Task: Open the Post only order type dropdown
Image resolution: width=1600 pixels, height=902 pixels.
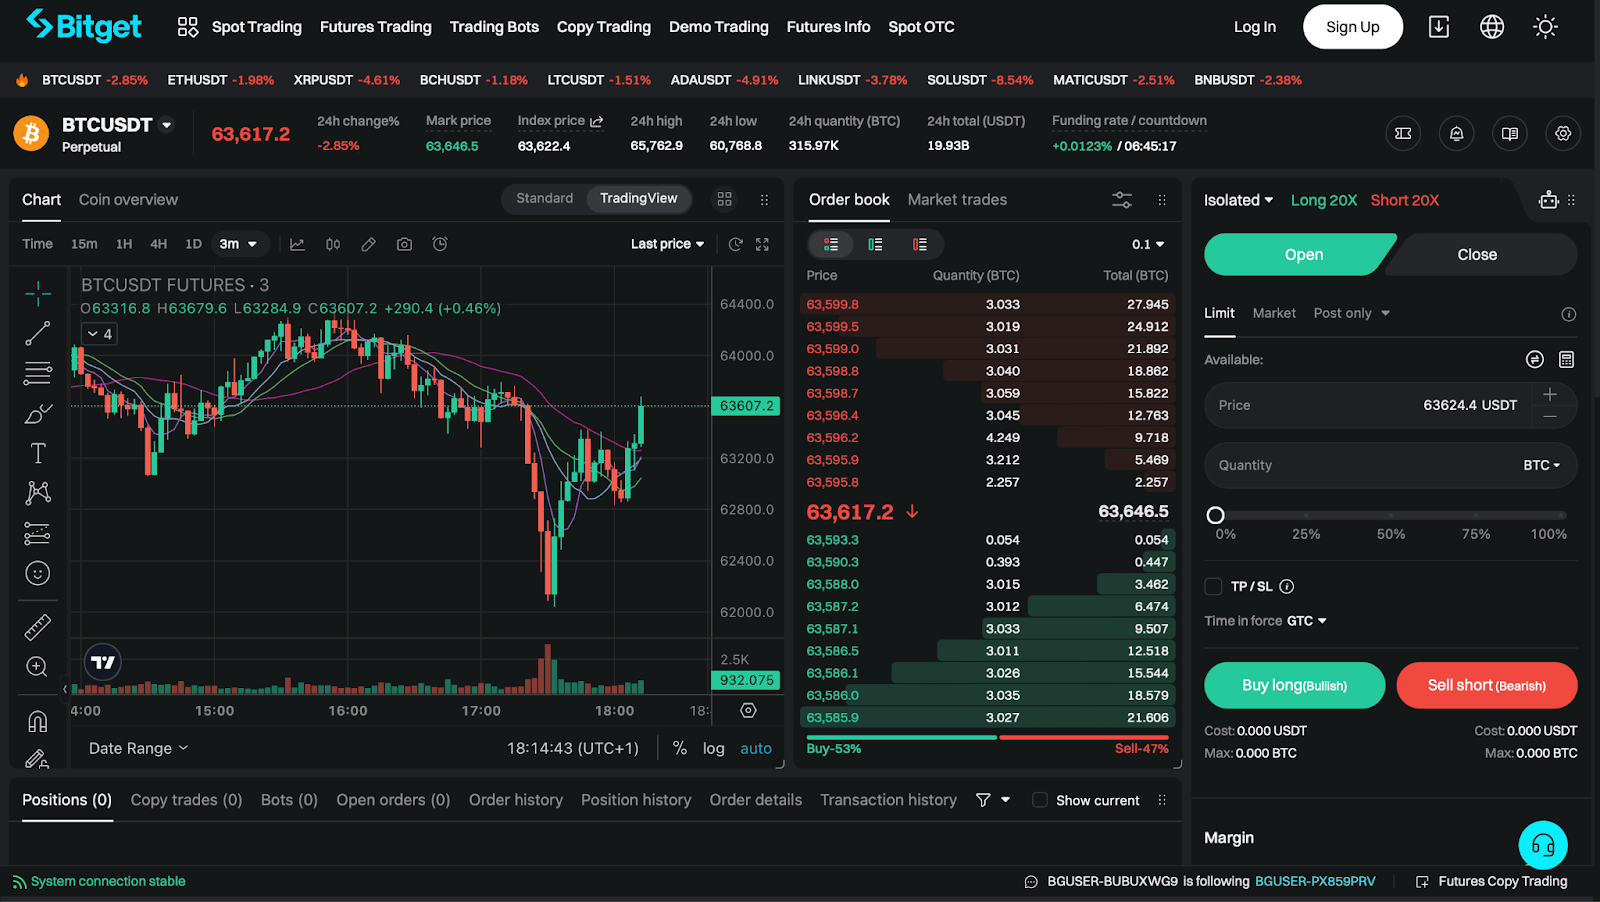Action: [x=1351, y=313]
